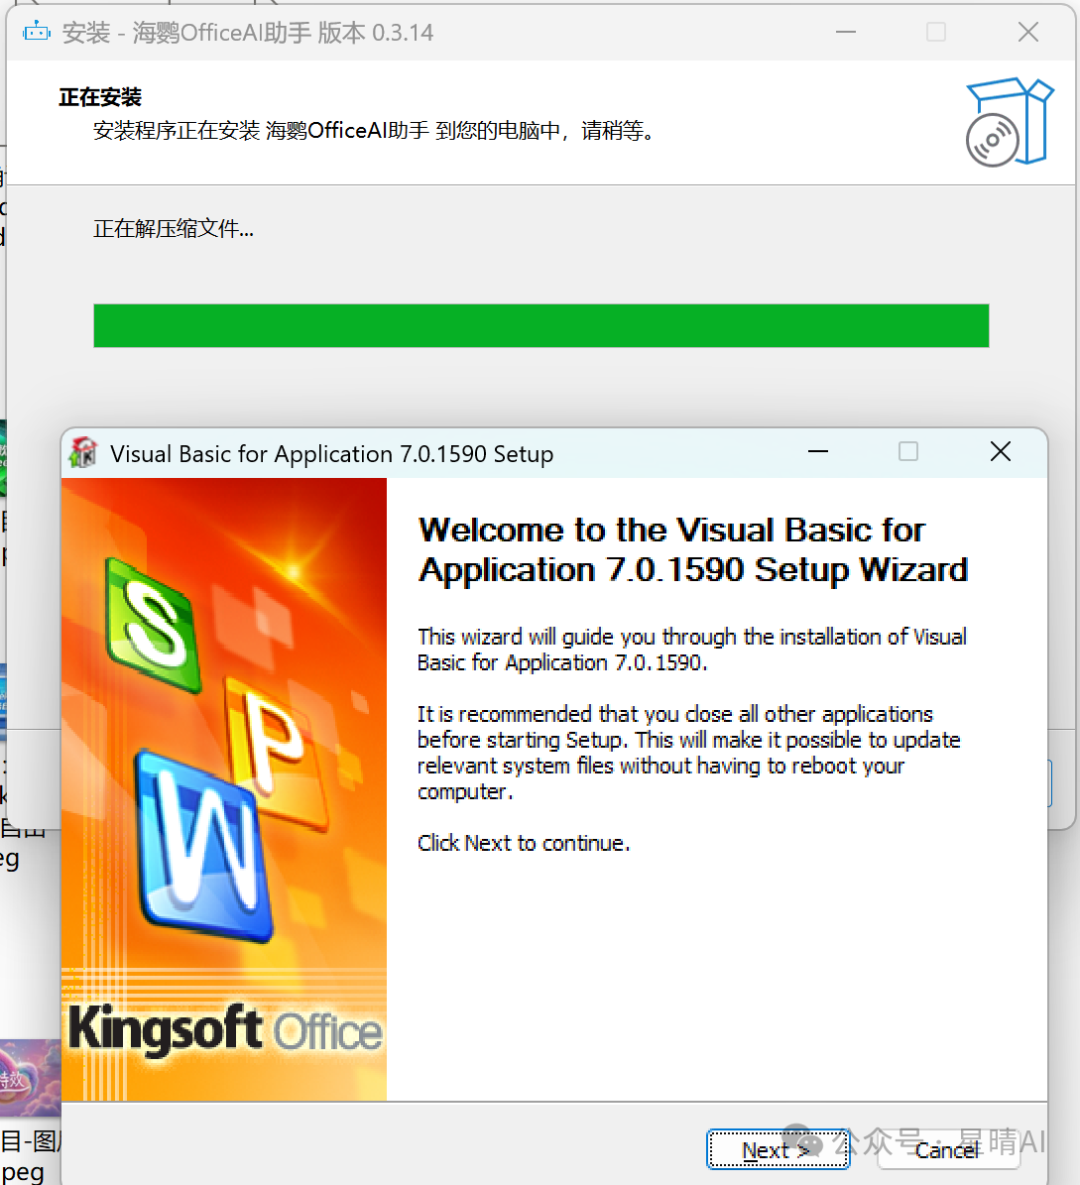Click the paragraph starting "This wizard will guide you"
This screenshot has width=1080, height=1185.
pos(692,649)
